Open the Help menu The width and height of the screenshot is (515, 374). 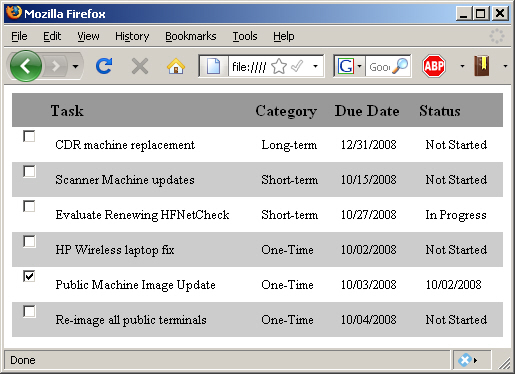coord(284,36)
